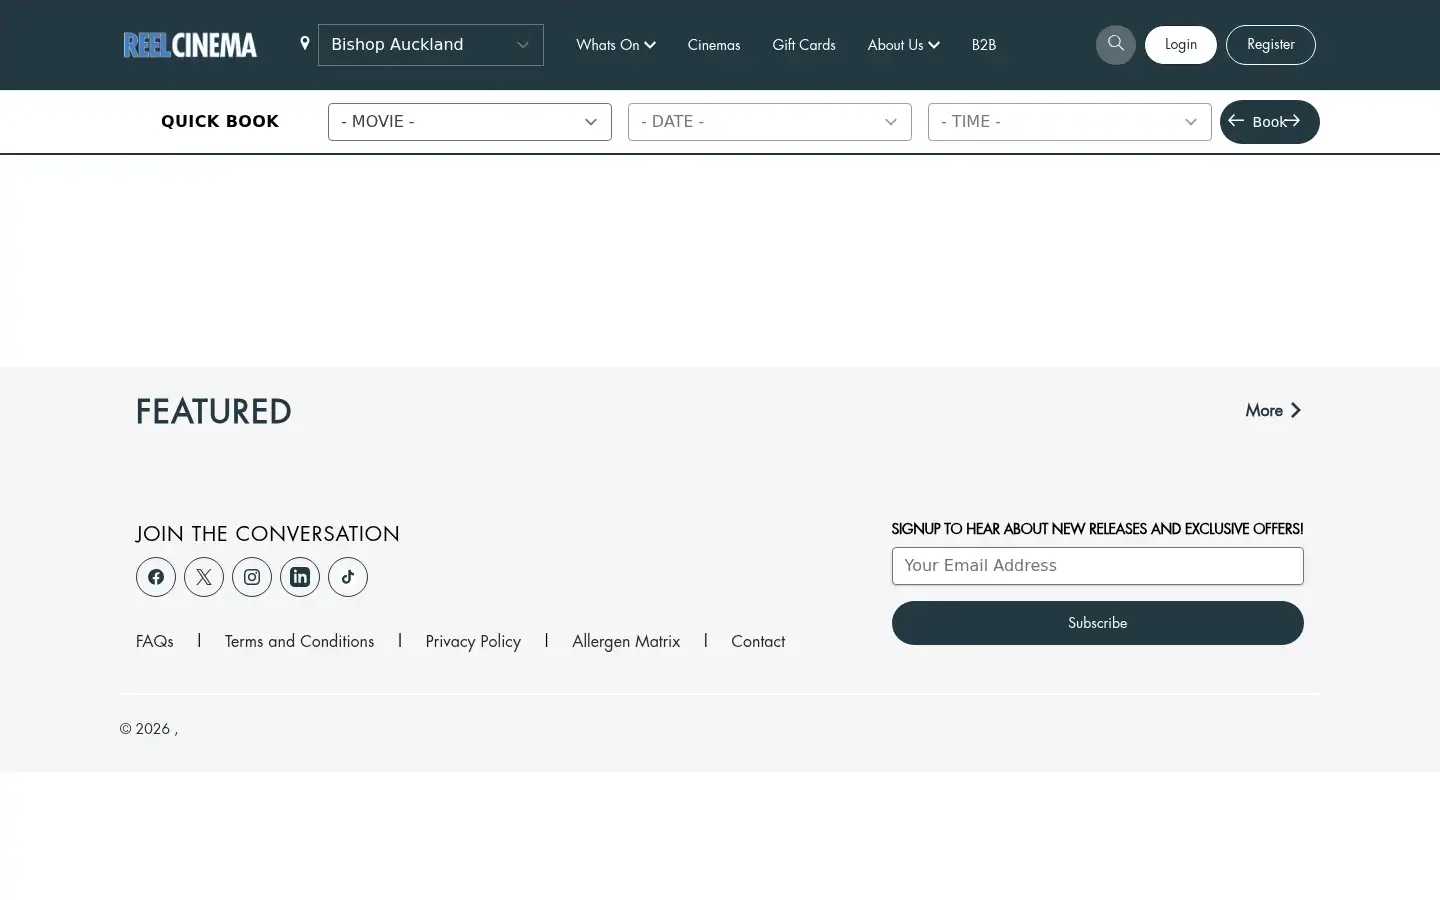This screenshot has width=1440, height=900.
Task: Open the B2B menu item
Action: pos(984,45)
